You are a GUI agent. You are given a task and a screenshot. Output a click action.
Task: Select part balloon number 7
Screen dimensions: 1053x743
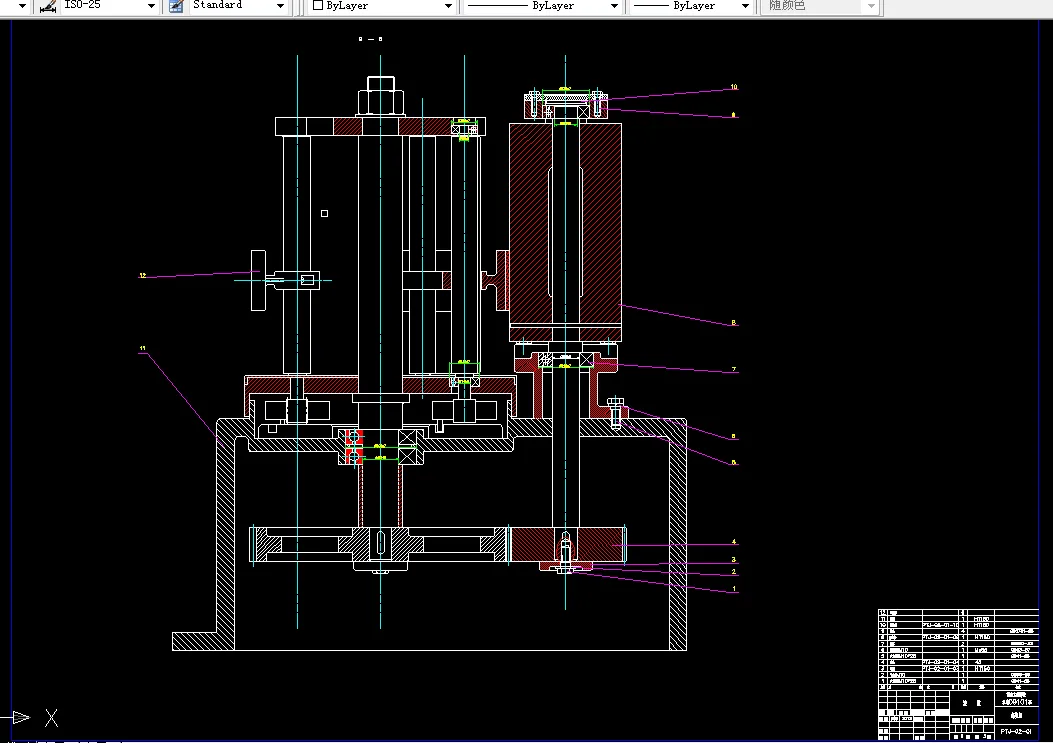pyautogui.click(x=733, y=369)
